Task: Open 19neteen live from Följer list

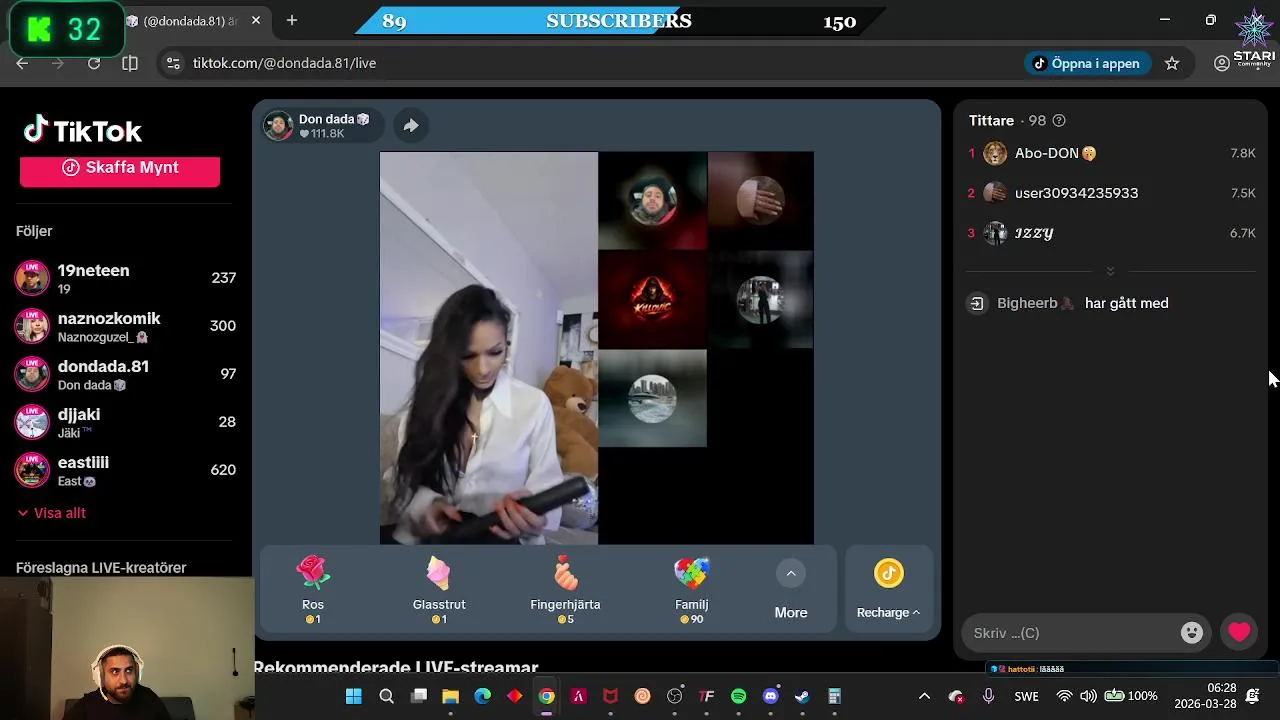Action: tap(125, 277)
